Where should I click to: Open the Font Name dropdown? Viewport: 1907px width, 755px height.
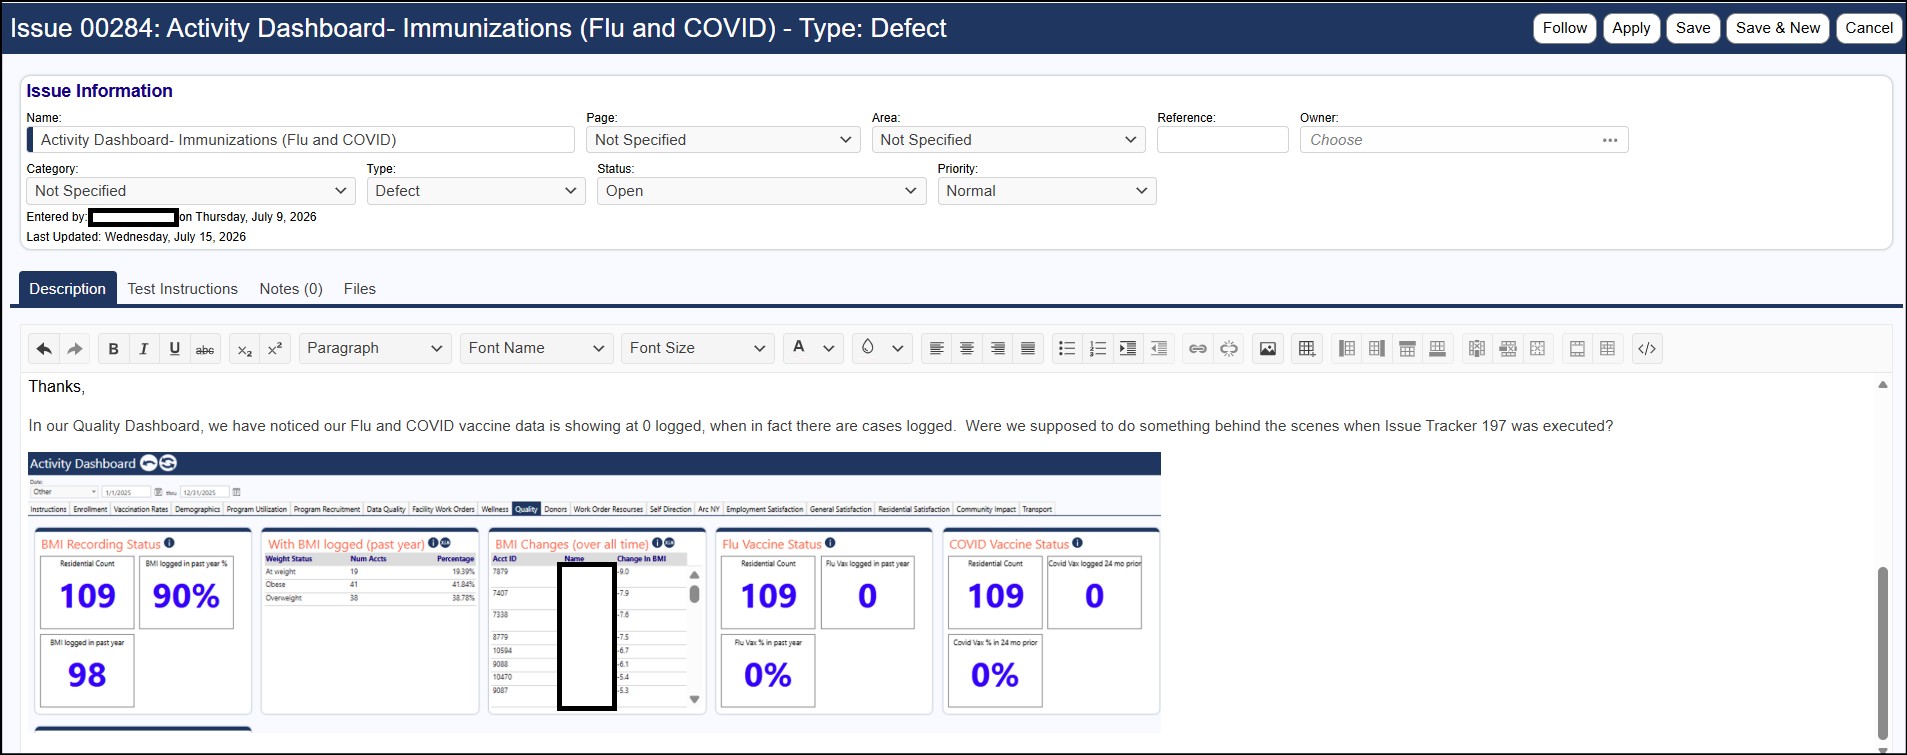[536, 349]
